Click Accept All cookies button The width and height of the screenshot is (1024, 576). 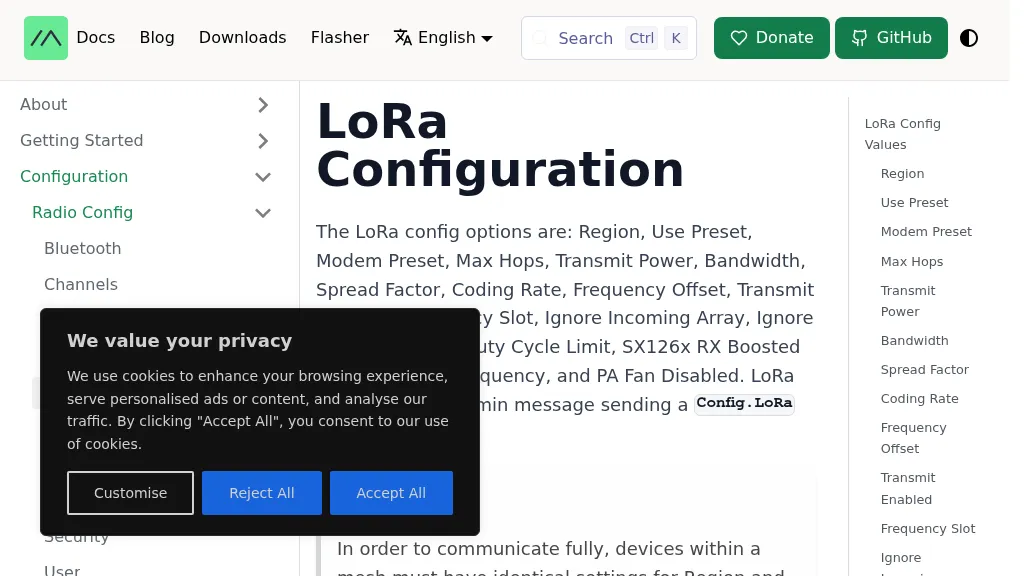pos(391,493)
